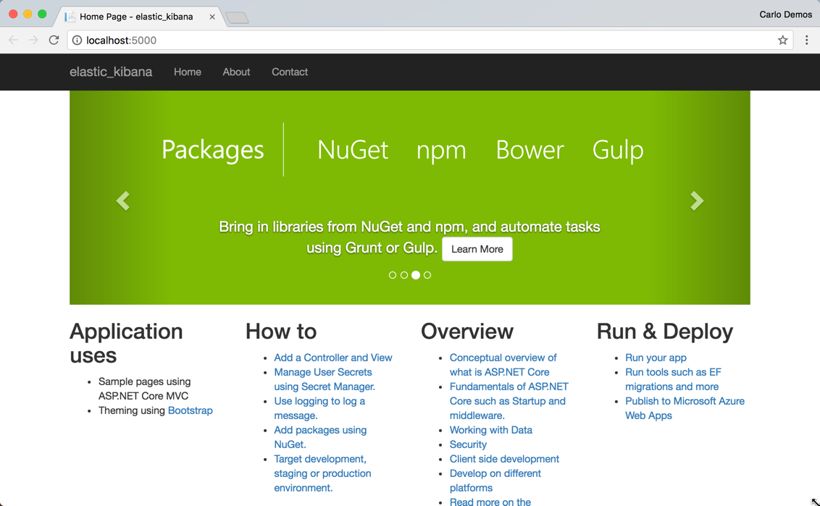Open the Contact nav item

[290, 72]
